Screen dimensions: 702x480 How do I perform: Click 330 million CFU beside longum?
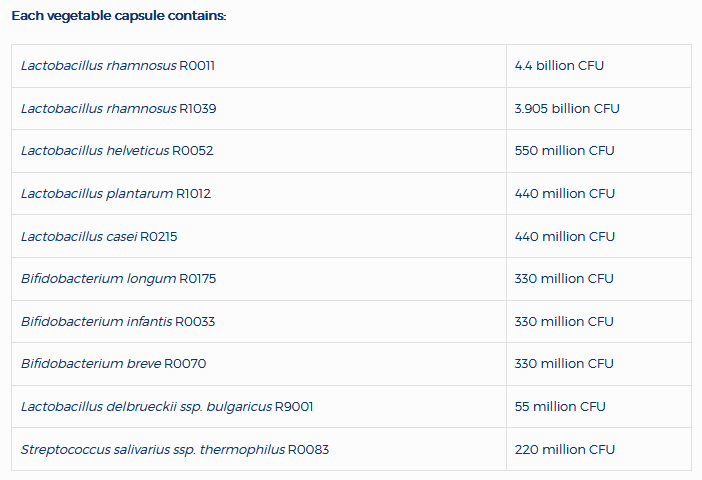(564, 279)
